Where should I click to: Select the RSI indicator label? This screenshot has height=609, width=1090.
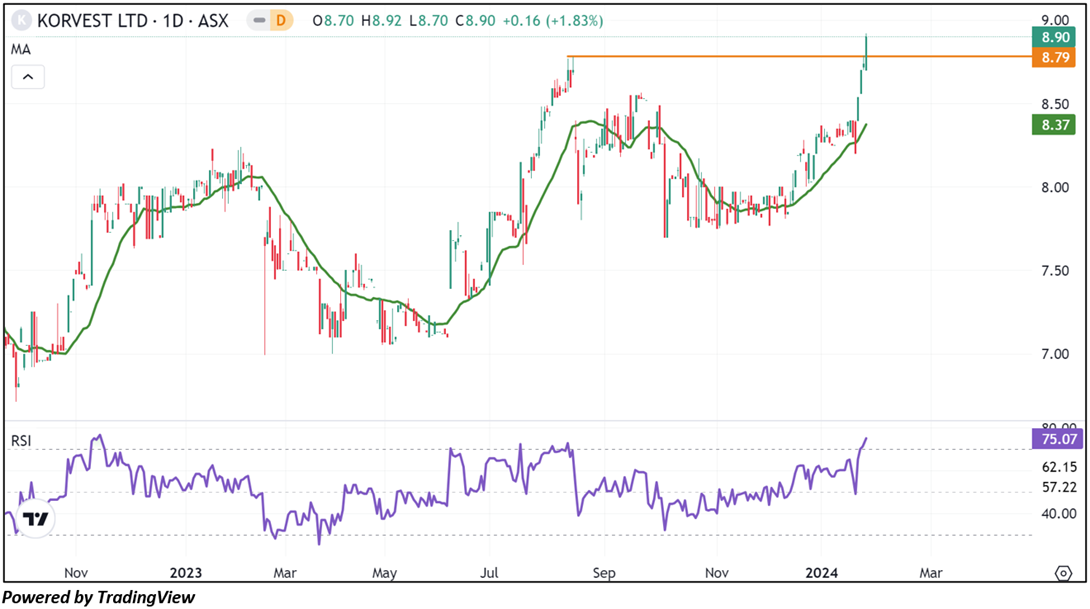tap(21, 441)
